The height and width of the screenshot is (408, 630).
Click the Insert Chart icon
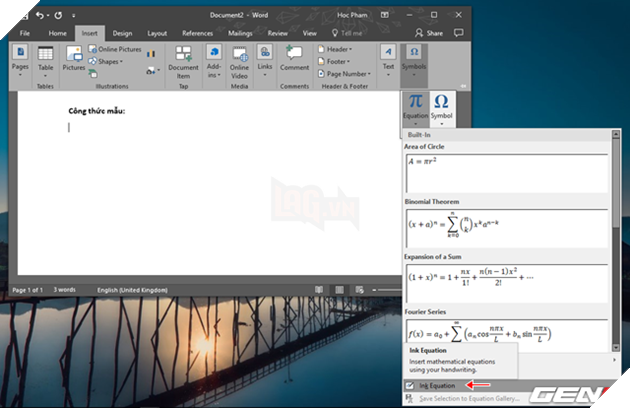pos(151,53)
